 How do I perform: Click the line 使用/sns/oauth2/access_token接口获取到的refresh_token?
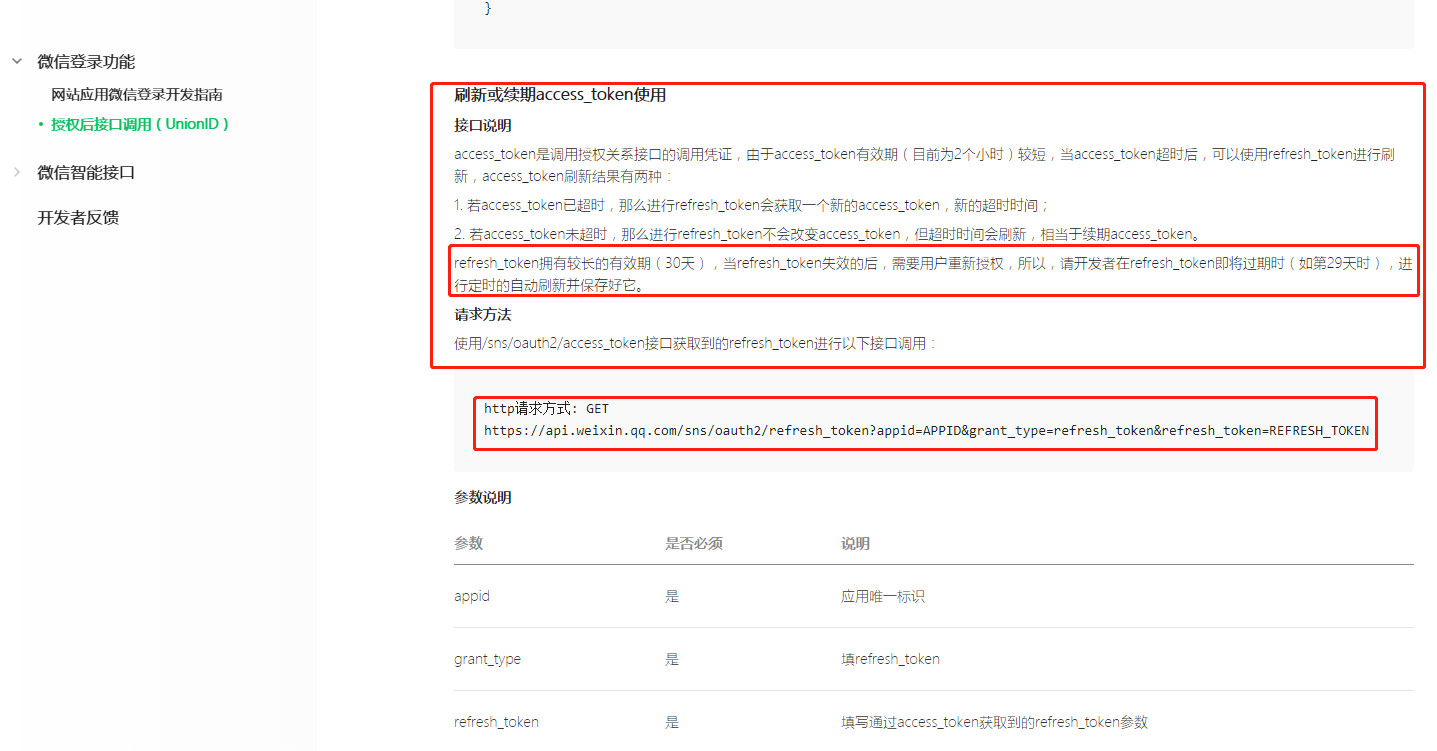(696, 343)
